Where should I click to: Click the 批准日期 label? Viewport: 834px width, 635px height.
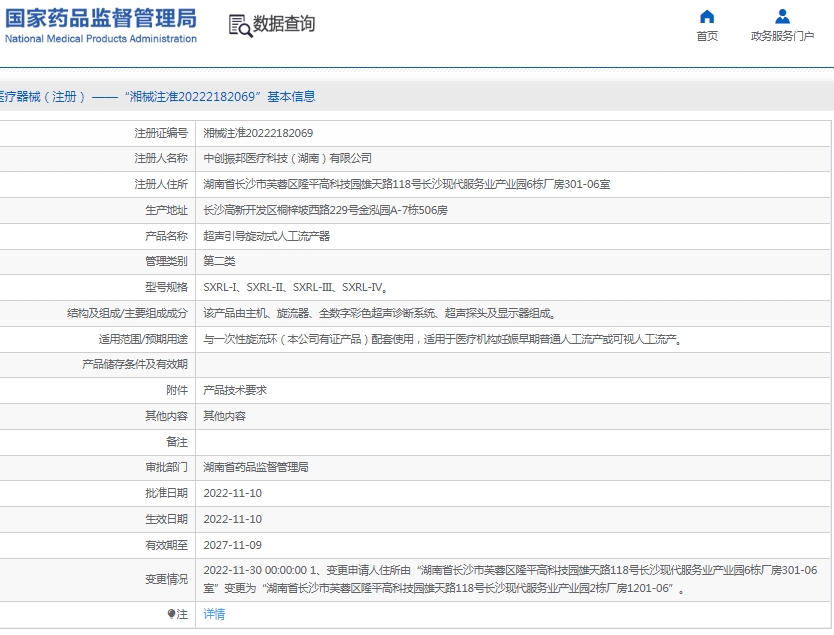point(166,493)
